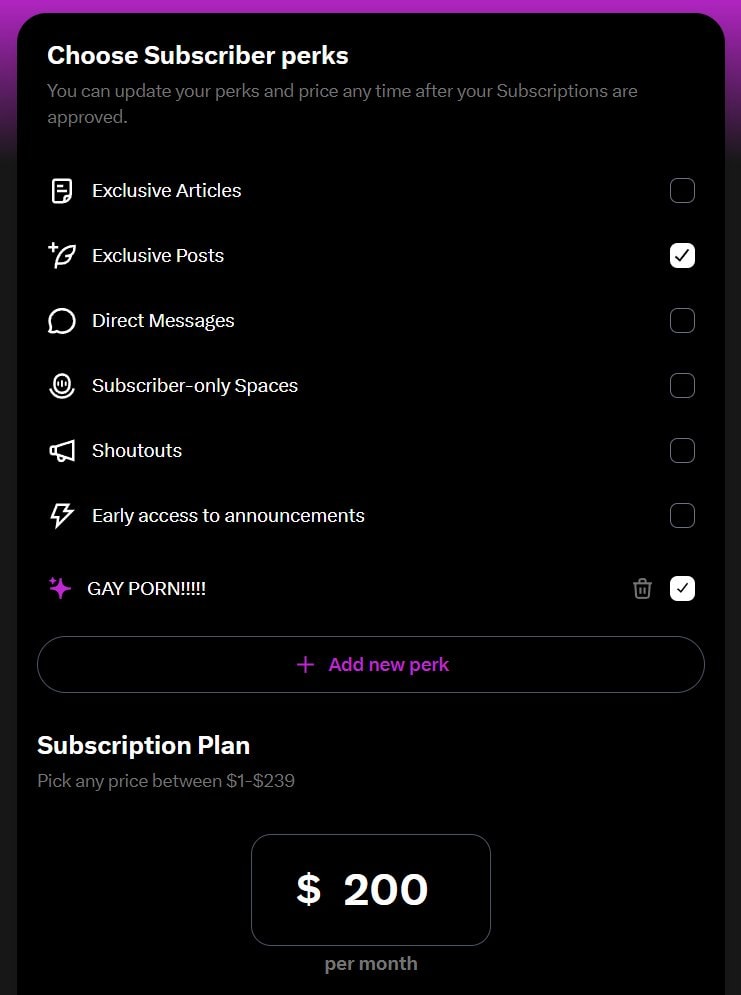The height and width of the screenshot is (995, 741).
Task: Click the lightning bolt early access icon
Action: point(62,516)
